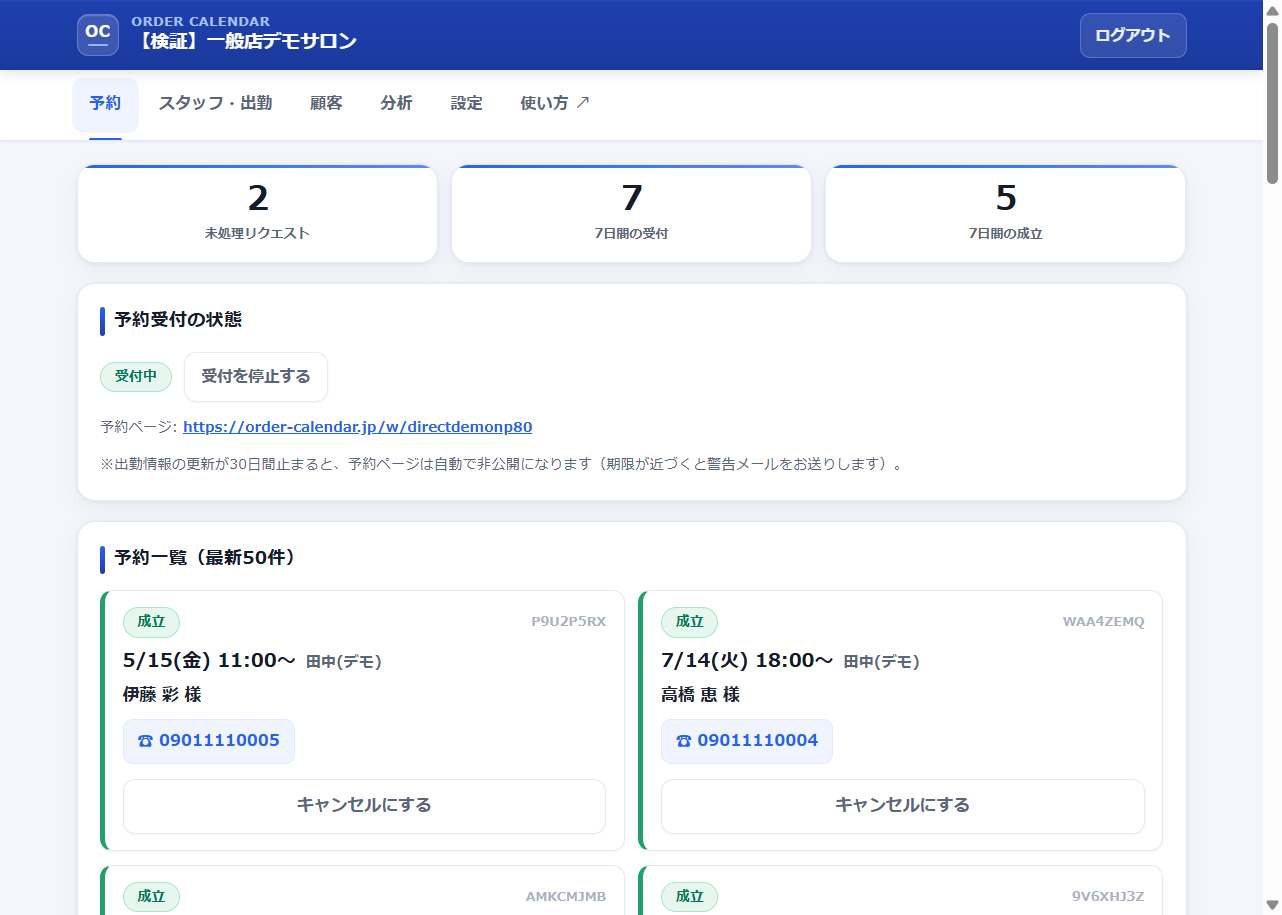1282x915 pixels.
Task: Click the scrollbar up arrow
Action: pos(1273,9)
